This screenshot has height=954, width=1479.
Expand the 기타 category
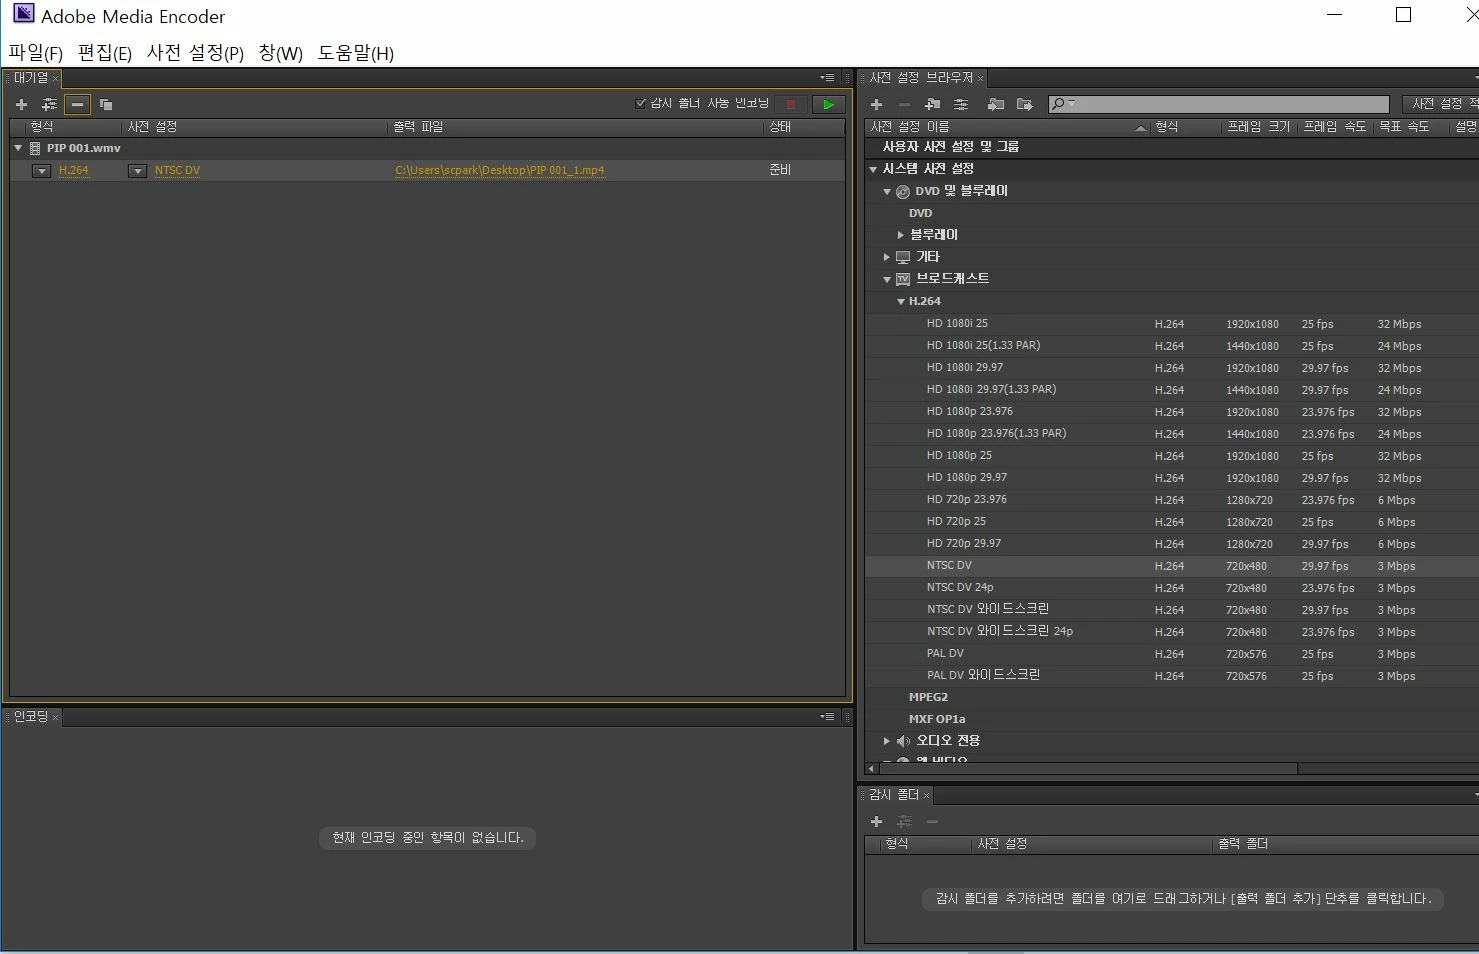point(886,257)
